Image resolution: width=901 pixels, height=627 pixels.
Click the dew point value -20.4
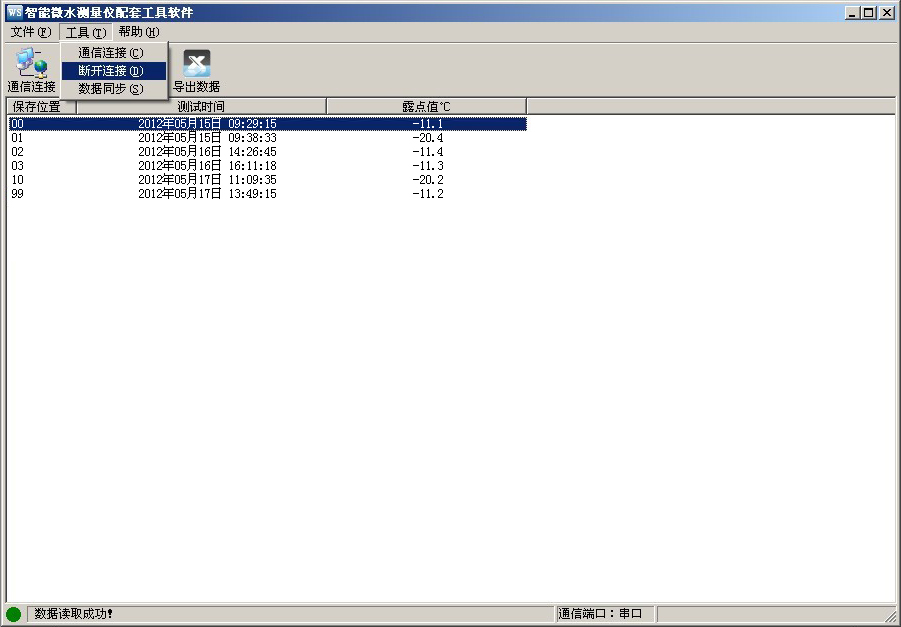coord(428,138)
